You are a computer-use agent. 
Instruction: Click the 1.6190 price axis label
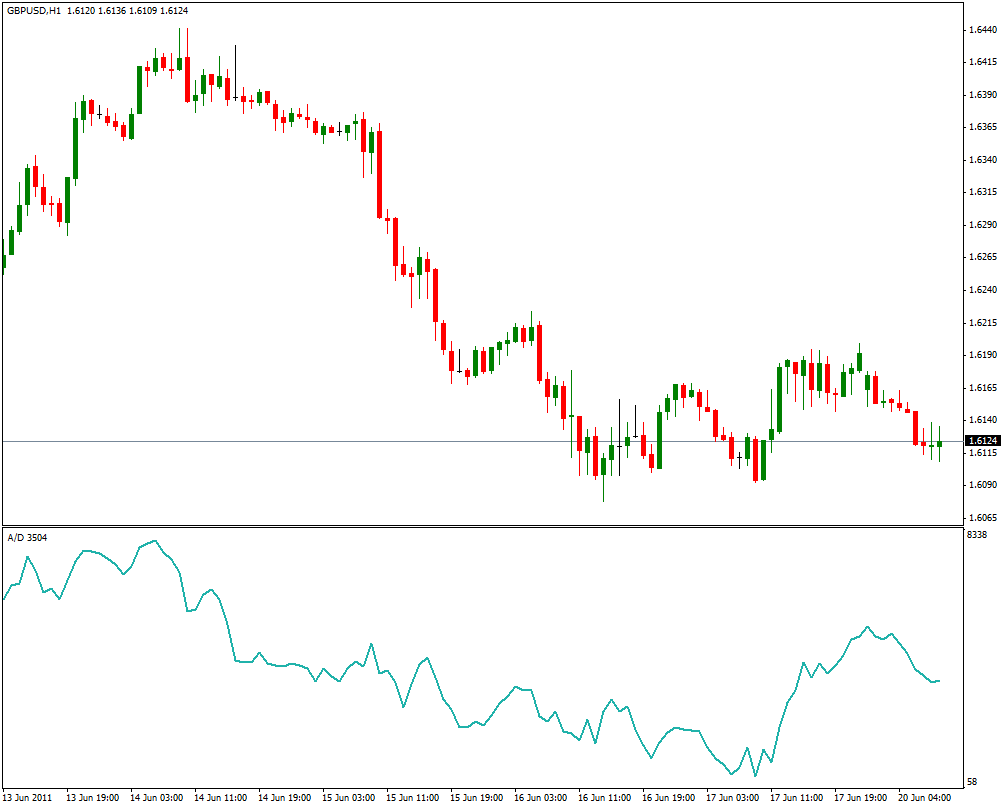[x=983, y=355]
